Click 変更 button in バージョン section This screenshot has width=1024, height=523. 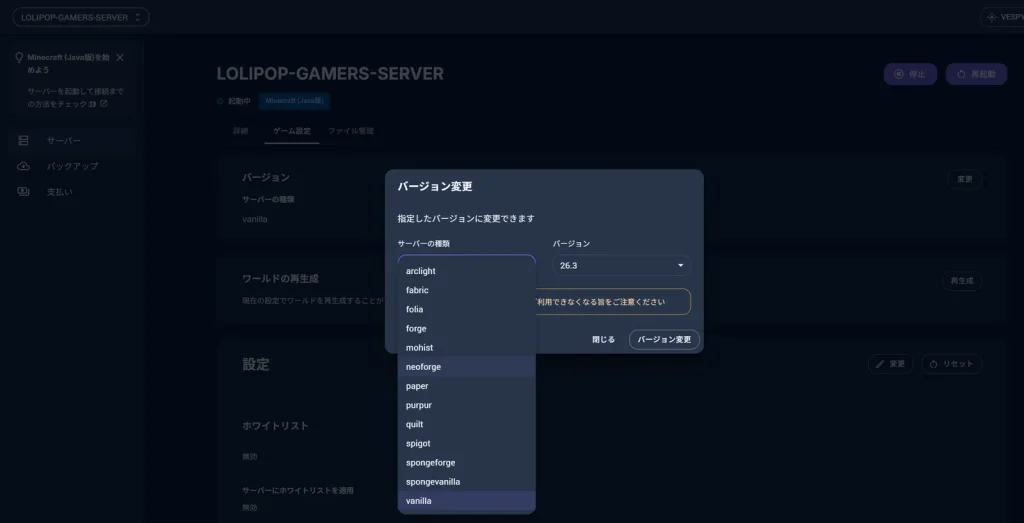pos(965,179)
